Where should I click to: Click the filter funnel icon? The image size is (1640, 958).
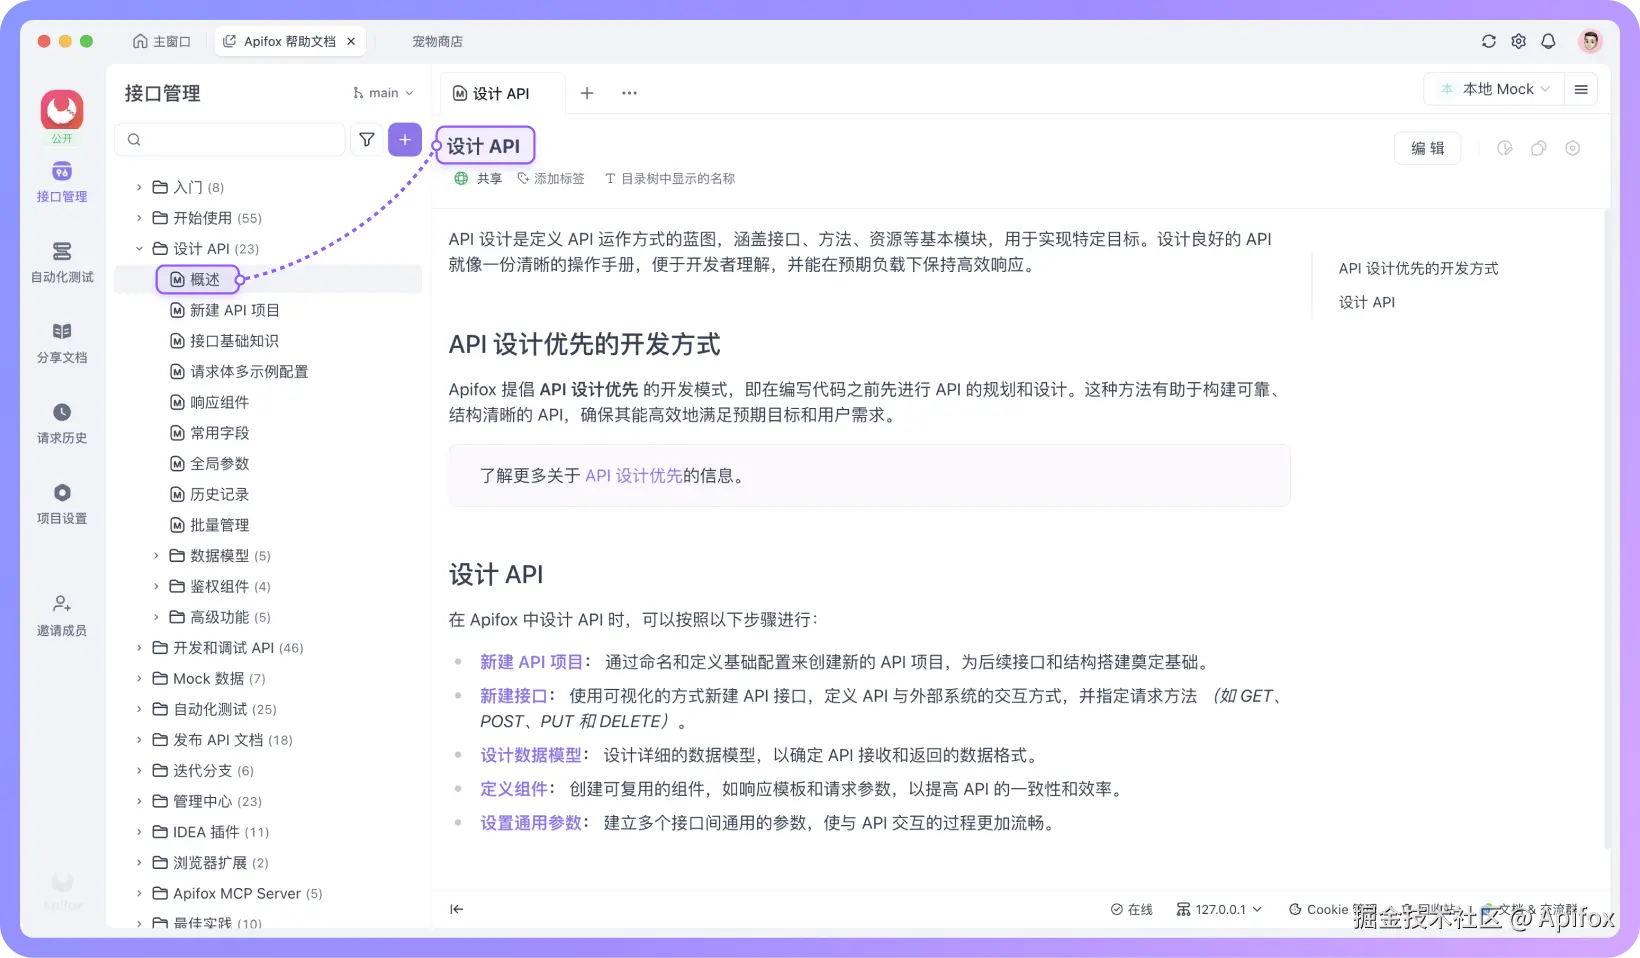coord(367,140)
